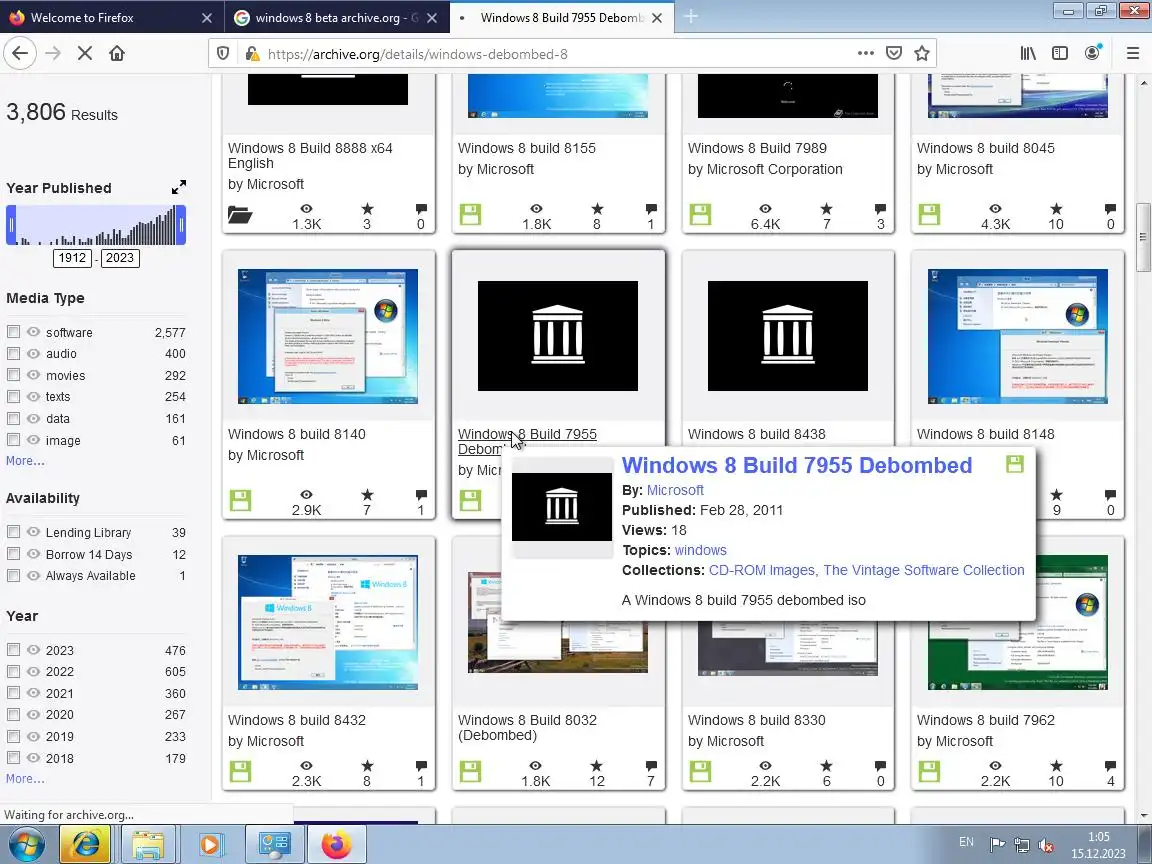The height and width of the screenshot is (864, 1152).
Task: Click Firefox icon in the taskbar
Action: tap(336, 844)
